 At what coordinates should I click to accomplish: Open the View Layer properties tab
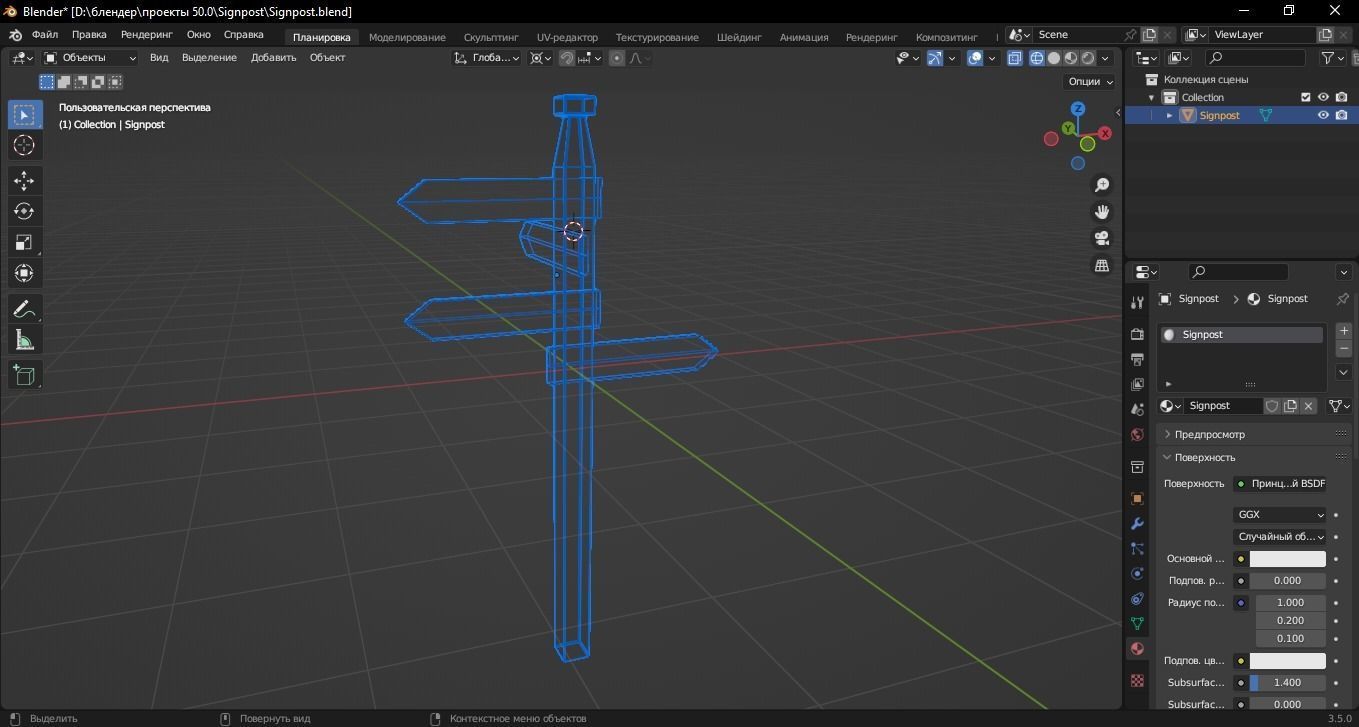pos(1137,384)
